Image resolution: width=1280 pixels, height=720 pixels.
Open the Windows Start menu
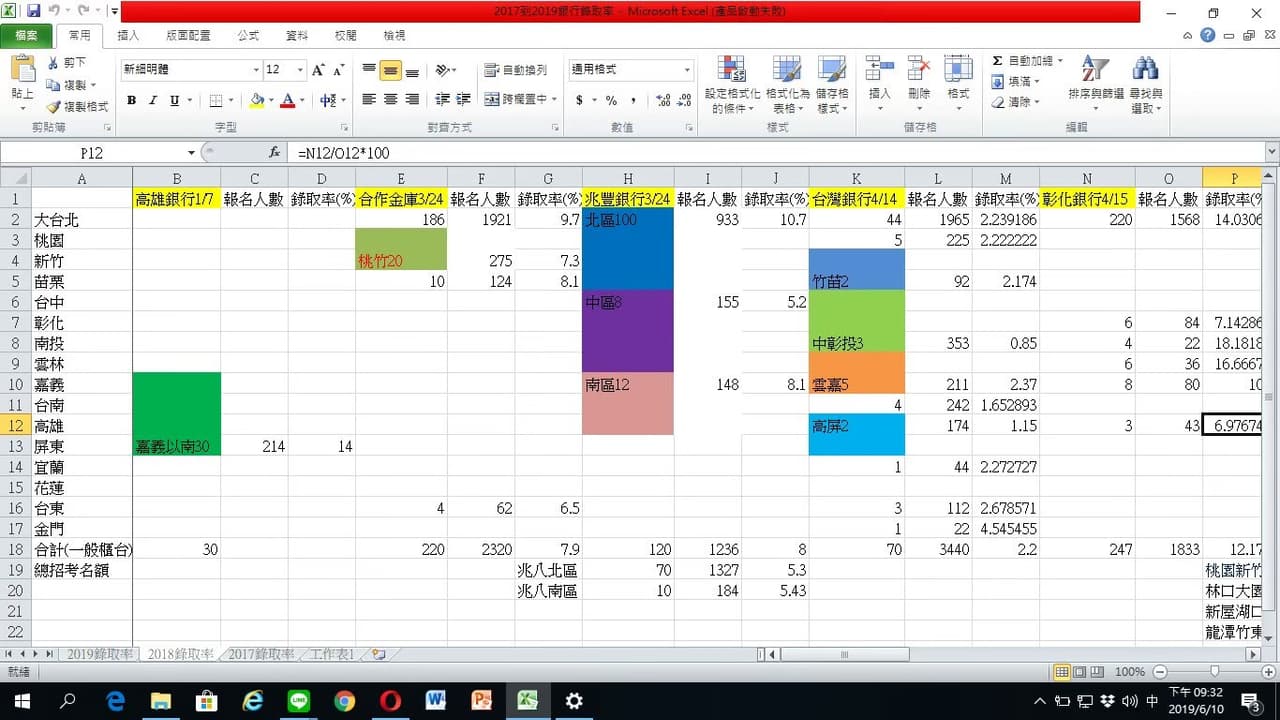[22, 701]
